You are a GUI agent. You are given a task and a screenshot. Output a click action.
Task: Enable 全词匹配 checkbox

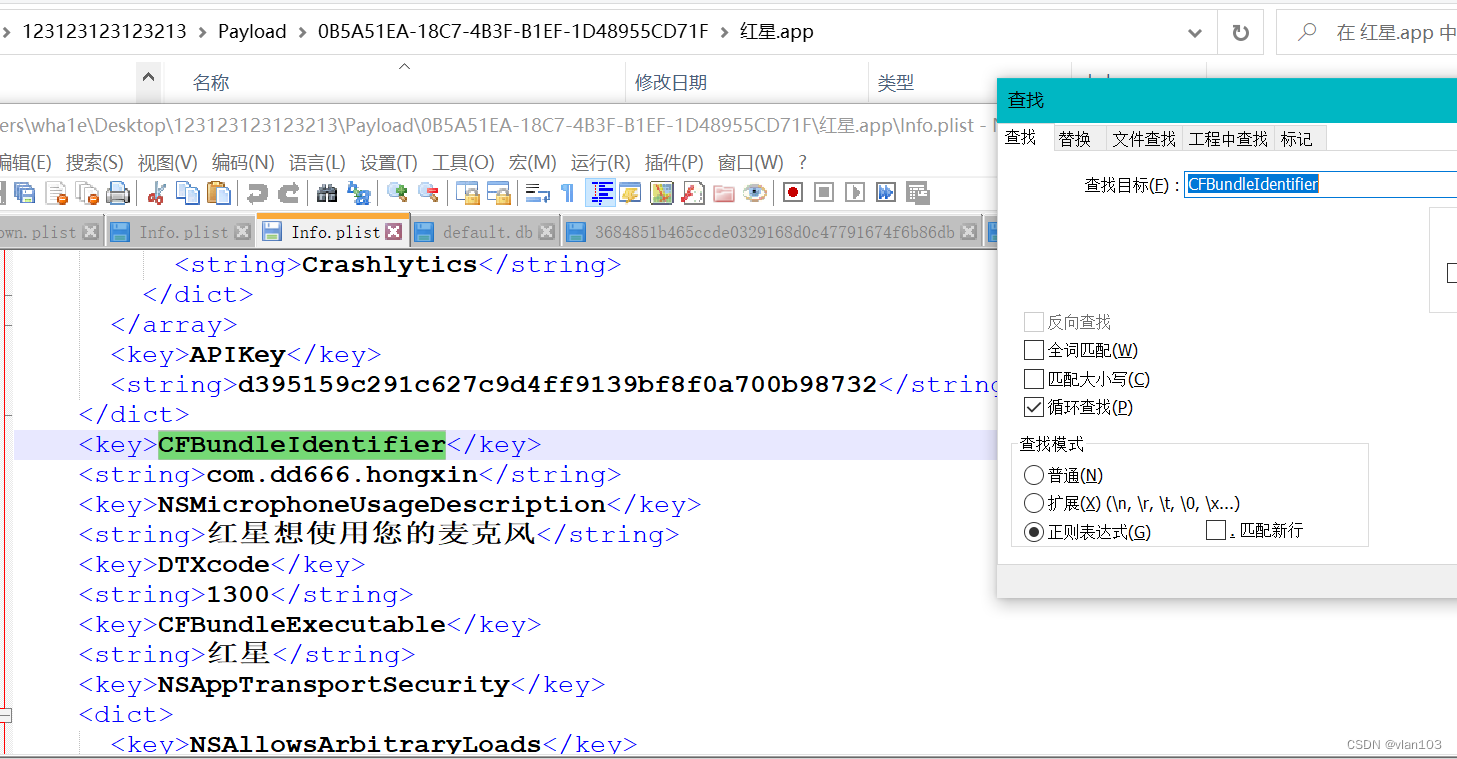pos(1034,350)
